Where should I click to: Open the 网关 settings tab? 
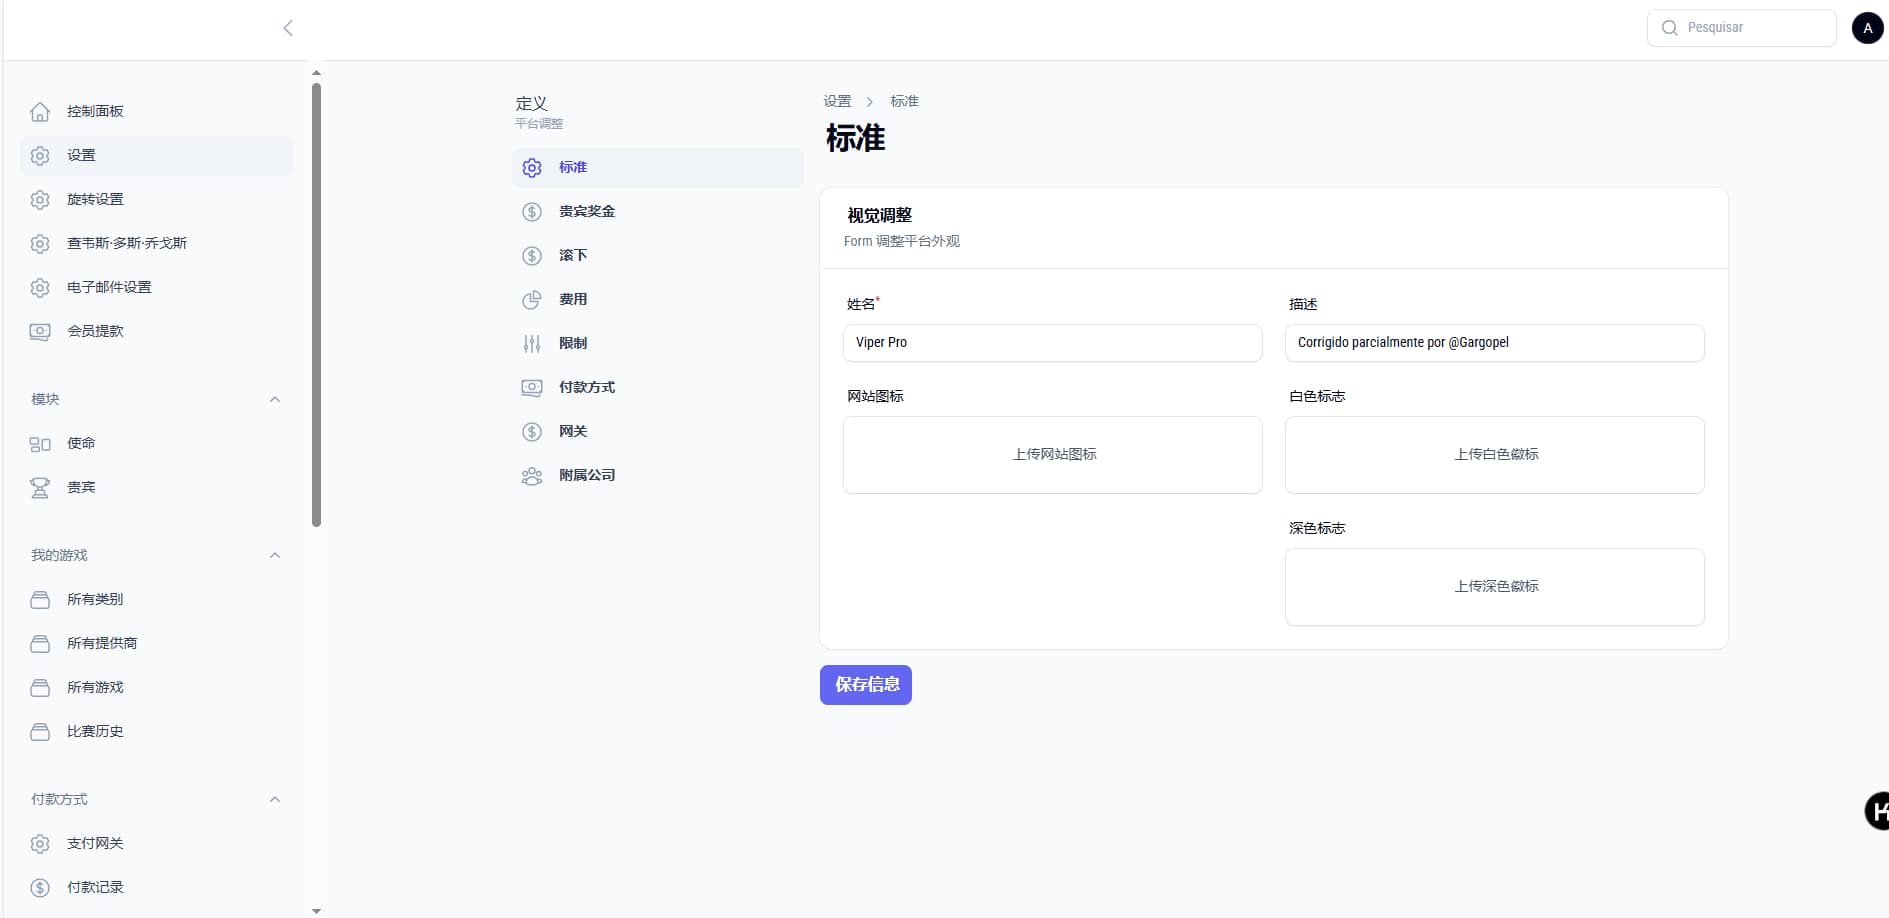tap(573, 432)
